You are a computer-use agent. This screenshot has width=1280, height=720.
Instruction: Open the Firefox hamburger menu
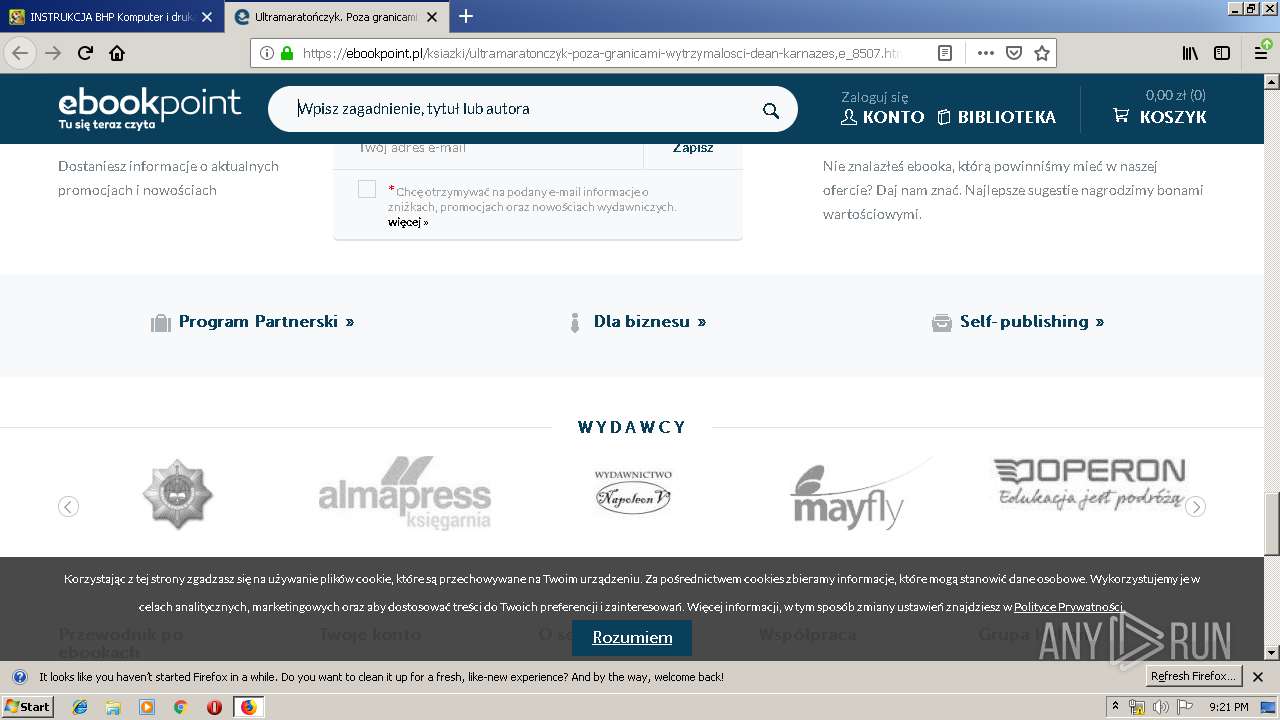[1261, 53]
